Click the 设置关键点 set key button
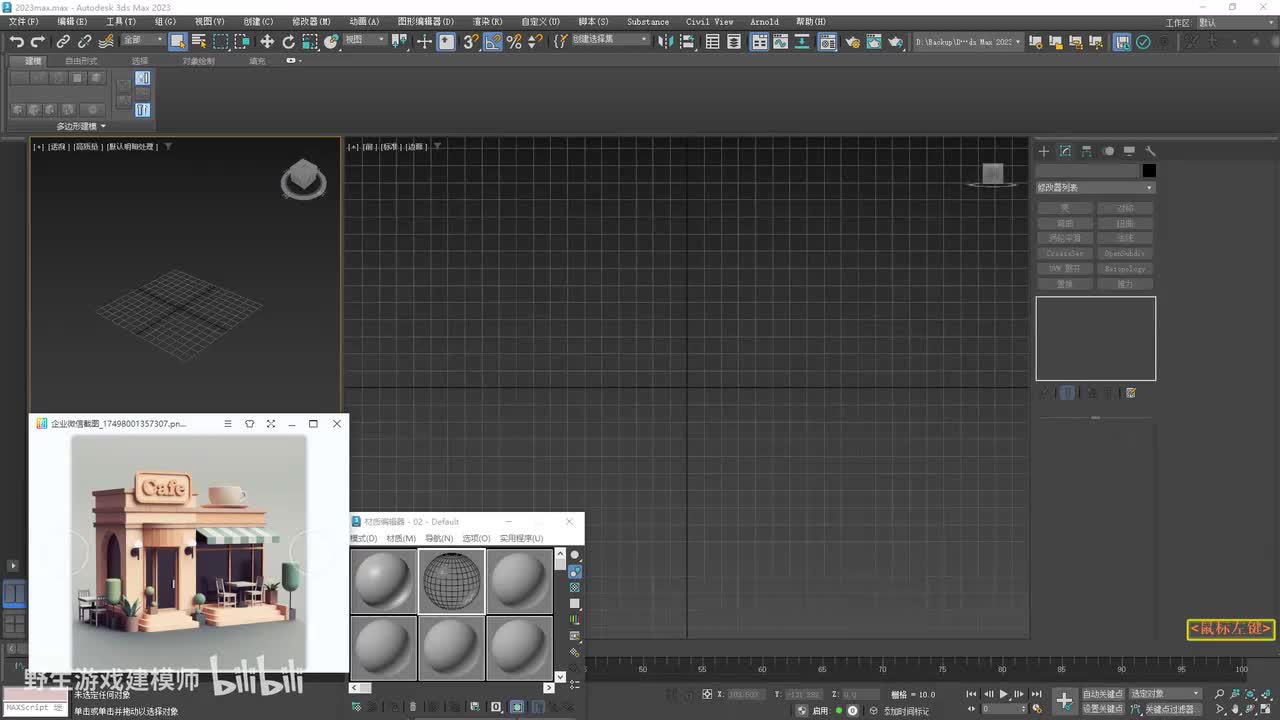The image size is (1280, 720). (x=1103, y=709)
